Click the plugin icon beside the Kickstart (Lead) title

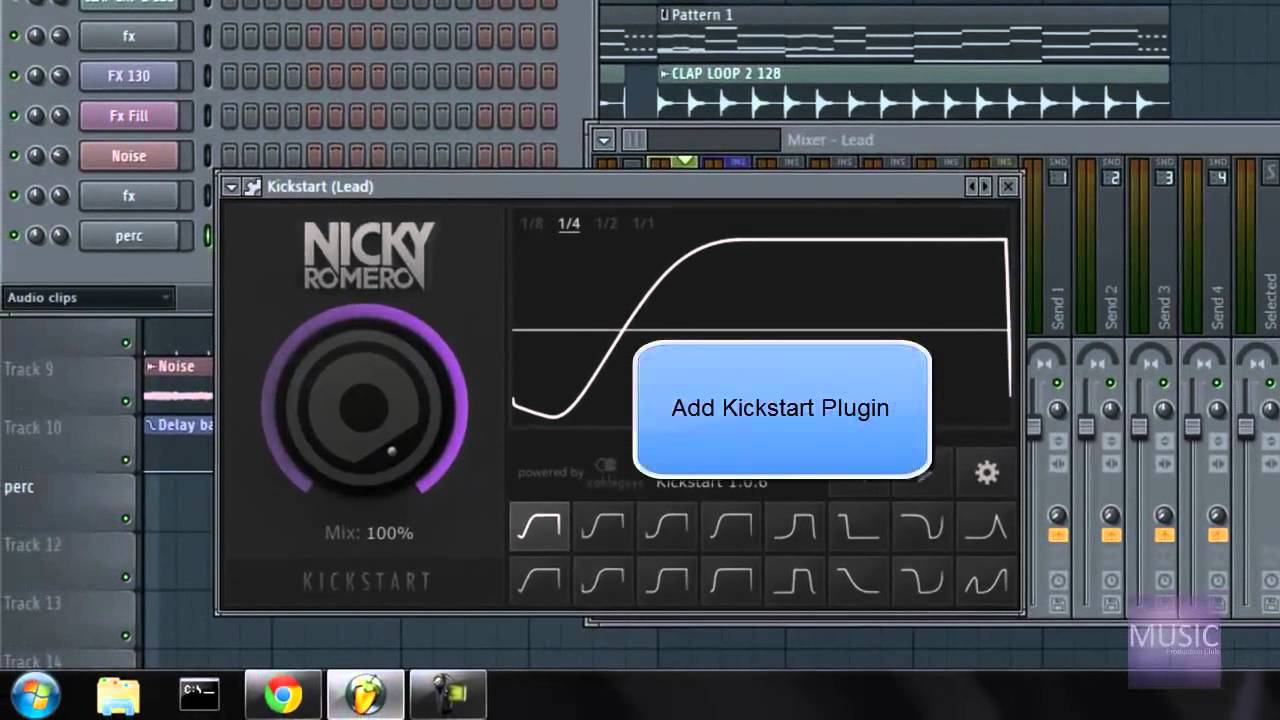(253, 186)
